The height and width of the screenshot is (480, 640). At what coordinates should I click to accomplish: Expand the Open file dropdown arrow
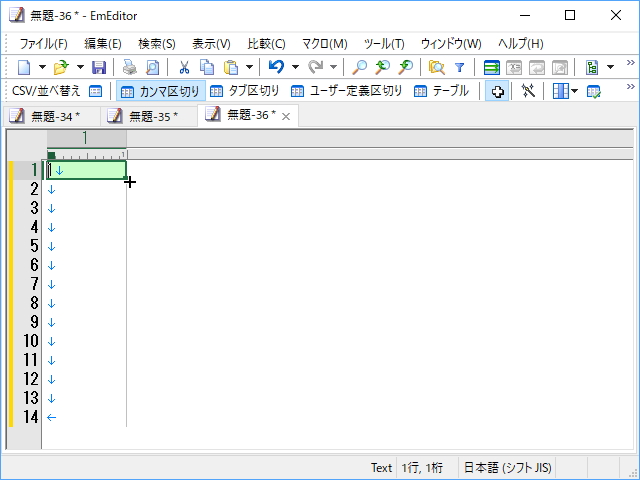pyautogui.click(x=80, y=67)
